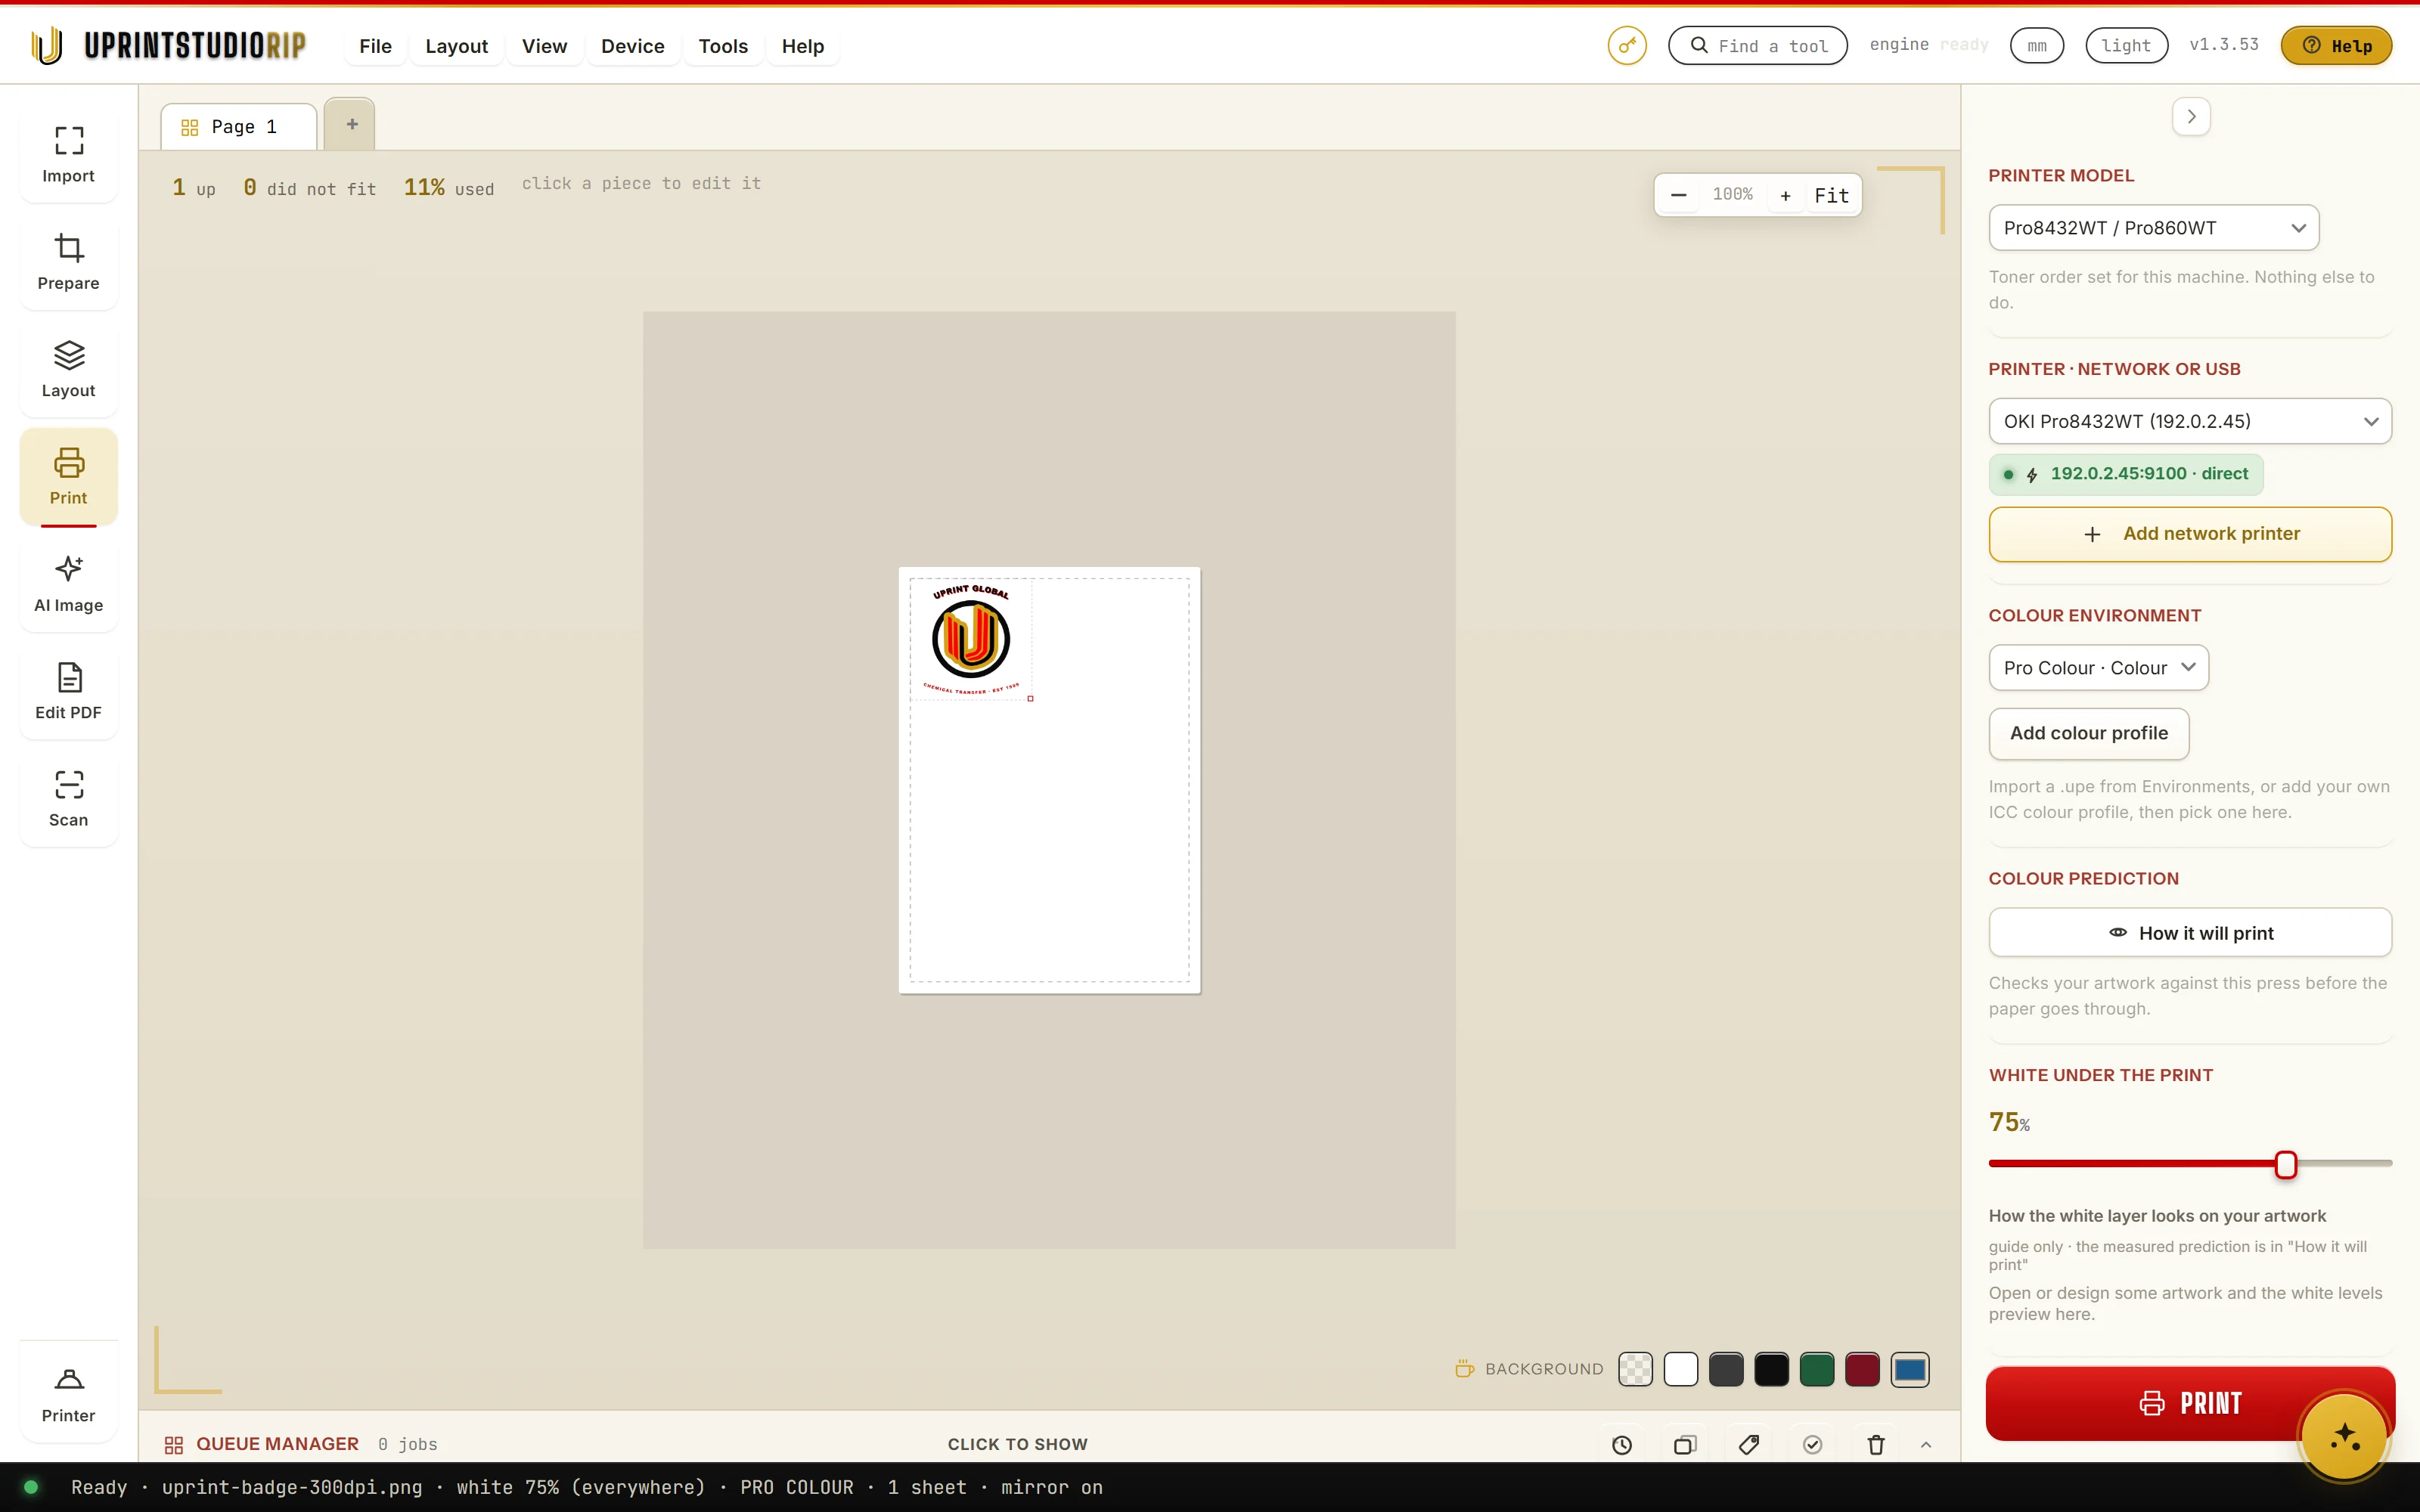Open queue history clock icon
The height and width of the screenshot is (1512, 2420).
pyautogui.click(x=1622, y=1444)
